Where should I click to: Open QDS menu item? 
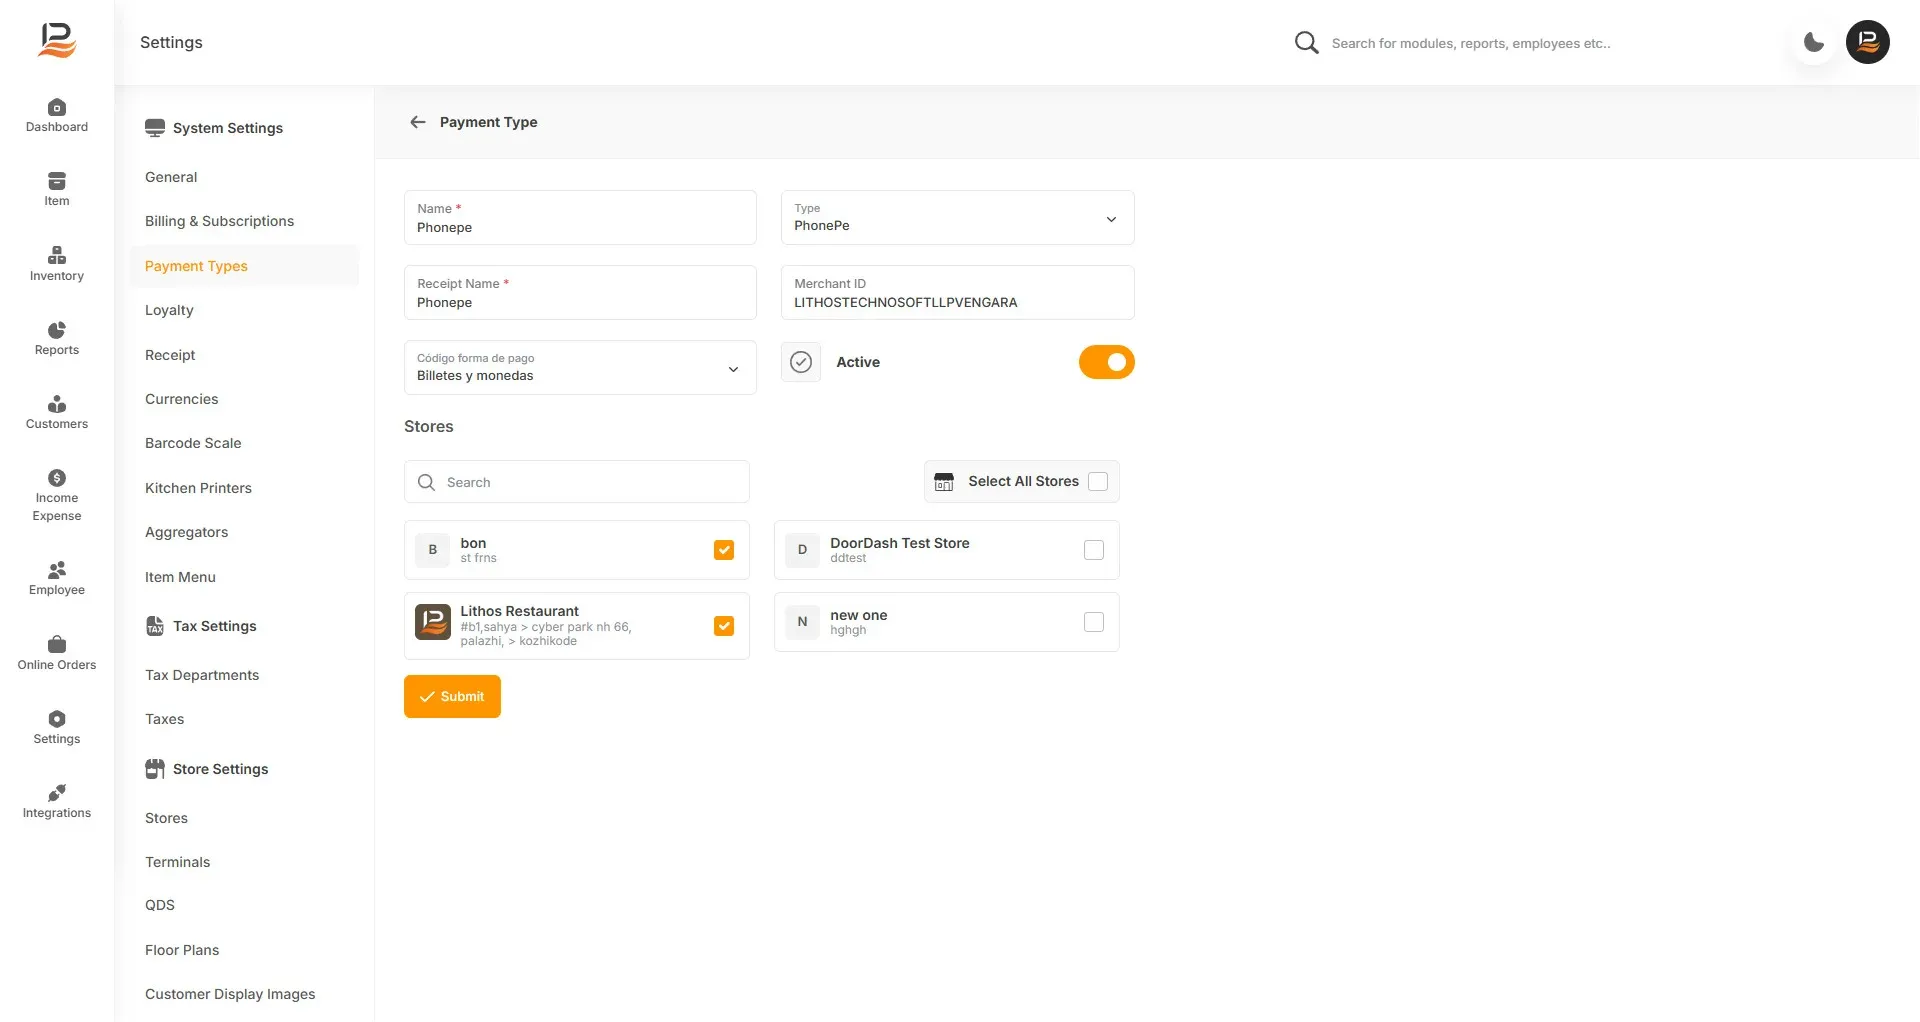coord(160,905)
